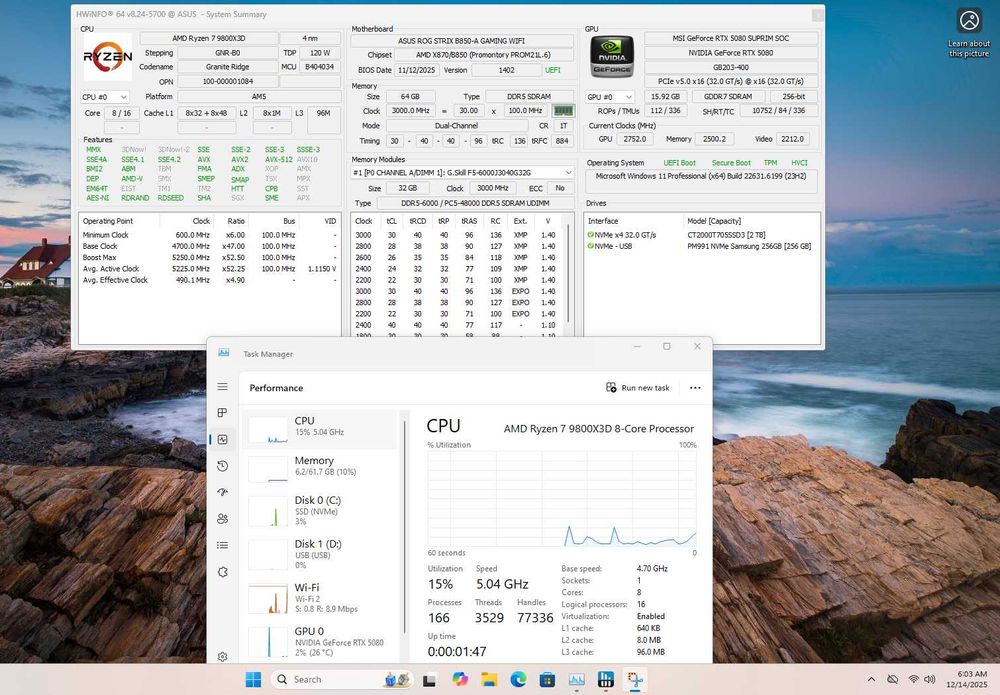This screenshot has height=695, width=1000.
Task: Select Wi-Fi in Task Manager performance list
Action: (x=320, y=597)
